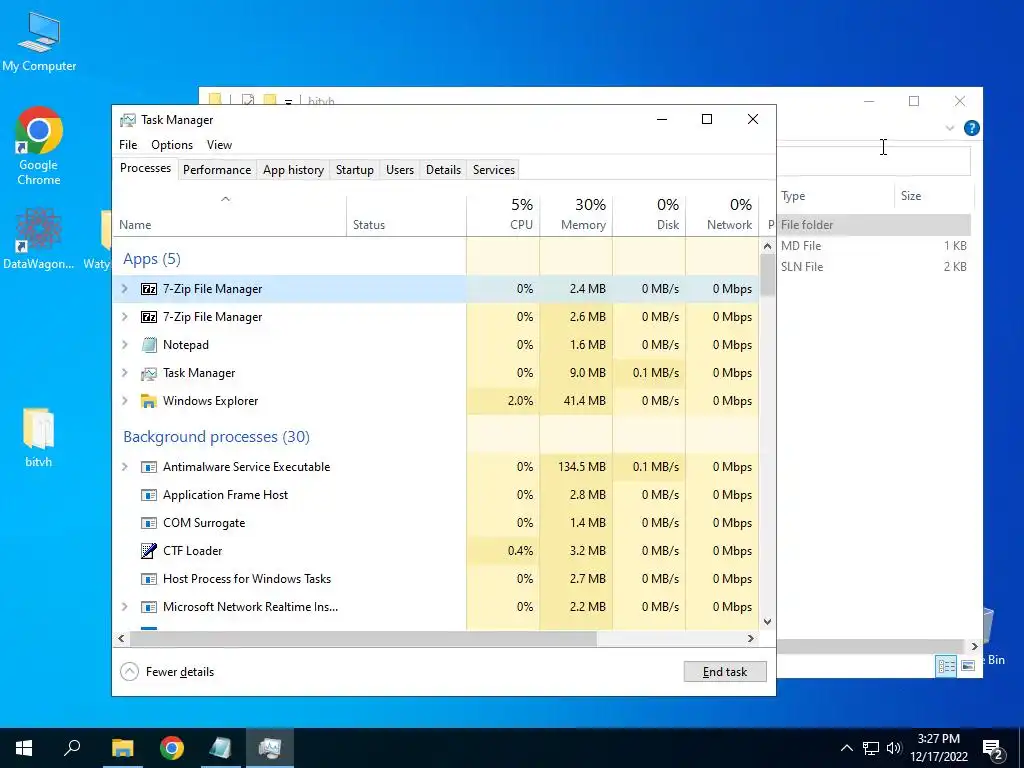Click the Application Frame Host icon
Screen dimensions: 1024x768
pos(149,495)
